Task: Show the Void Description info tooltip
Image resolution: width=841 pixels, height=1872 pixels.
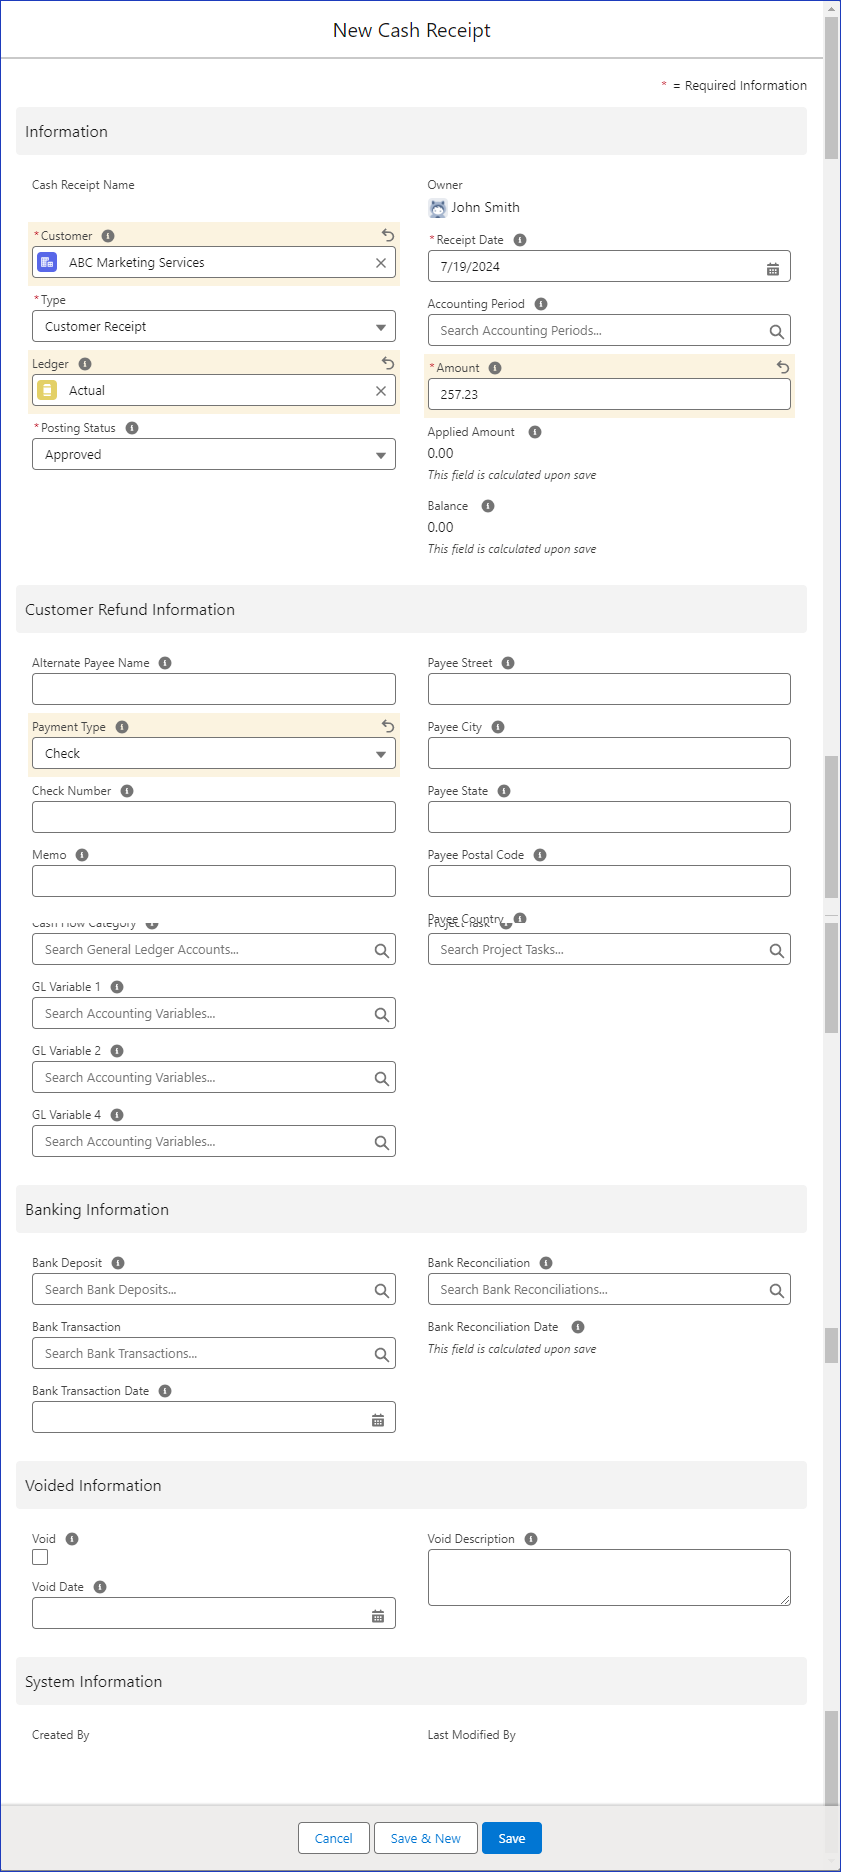Action: 531,1539
